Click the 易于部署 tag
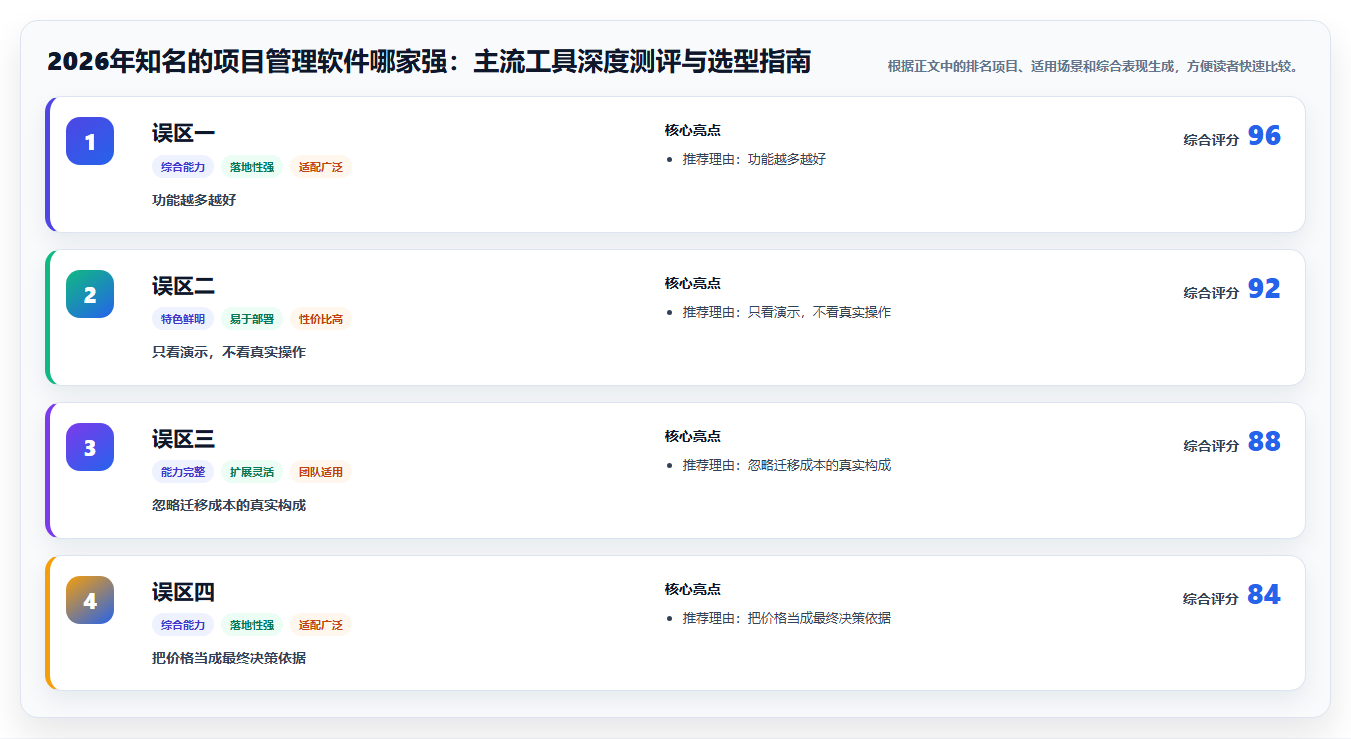 (x=252, y=320)
